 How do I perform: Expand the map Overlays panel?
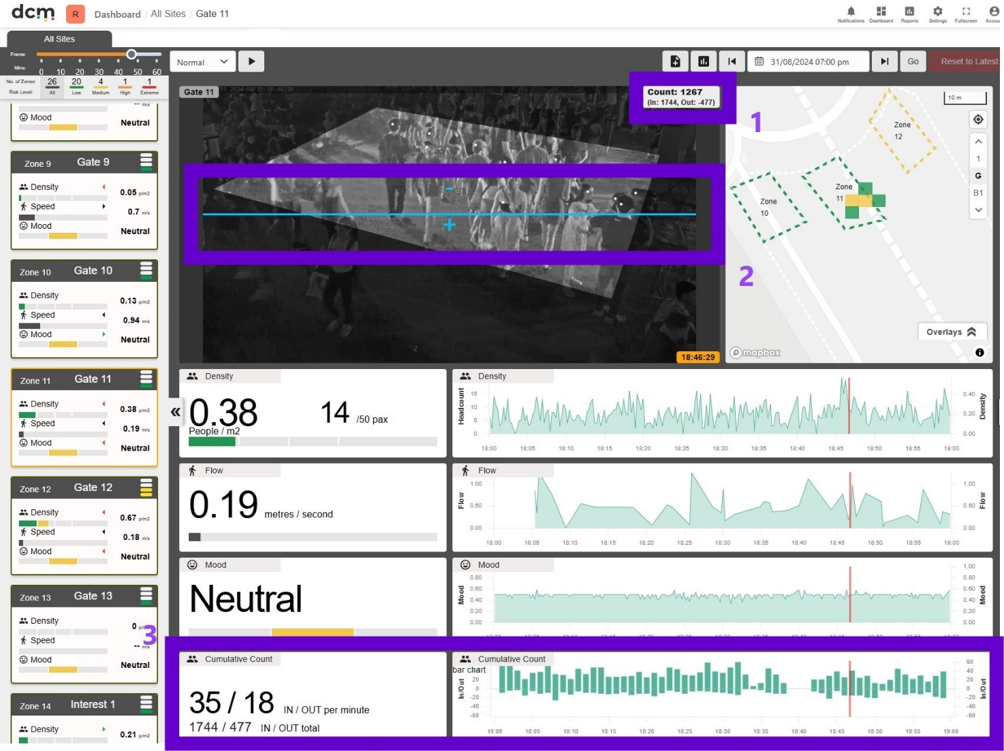pyautogui.click(x=951, y=332)
